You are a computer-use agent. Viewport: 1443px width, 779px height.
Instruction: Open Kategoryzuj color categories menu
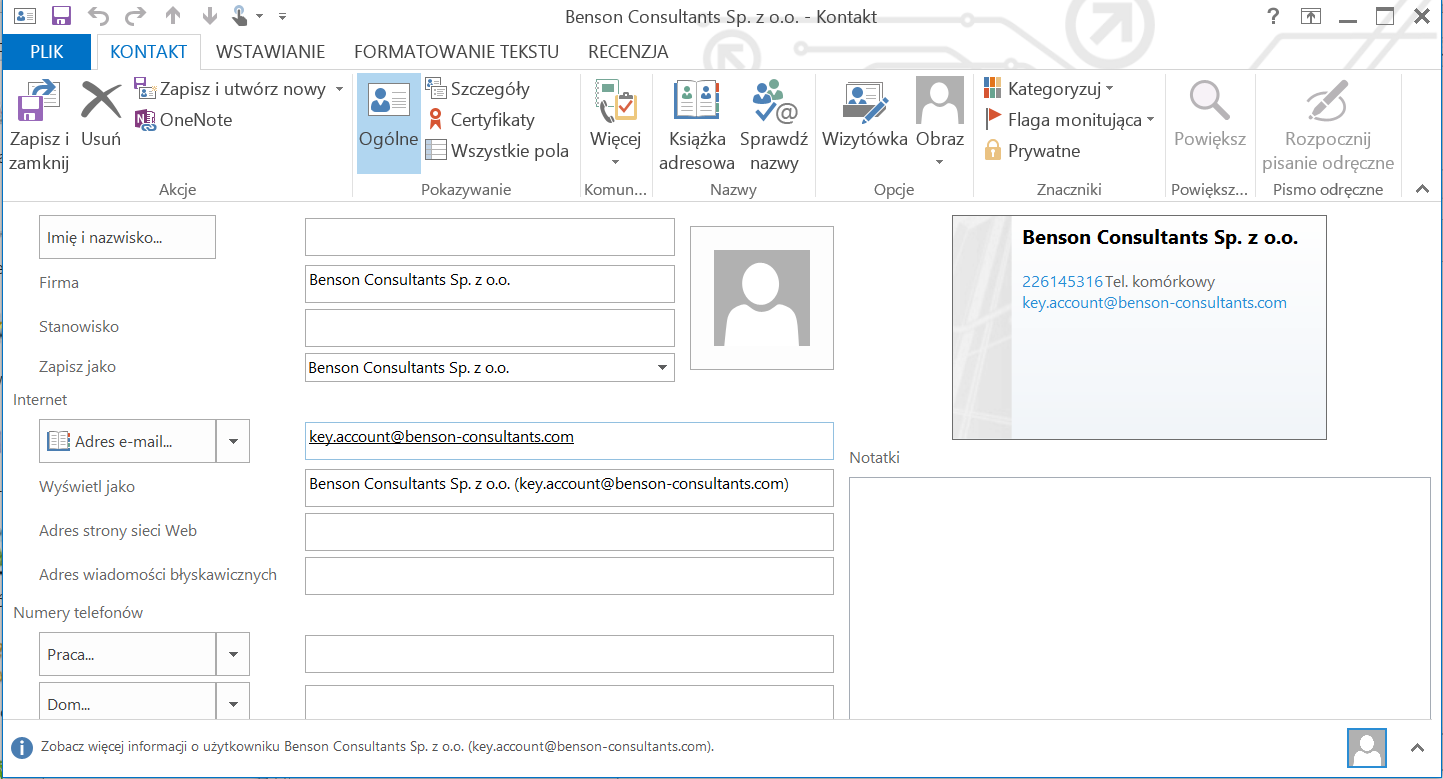(x=1049, y=89)
